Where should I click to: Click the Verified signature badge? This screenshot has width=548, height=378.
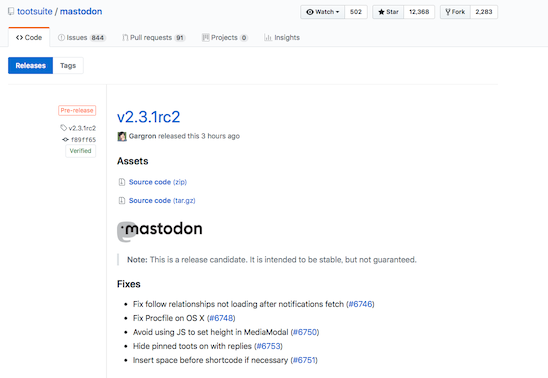click(x=80, y=151)
